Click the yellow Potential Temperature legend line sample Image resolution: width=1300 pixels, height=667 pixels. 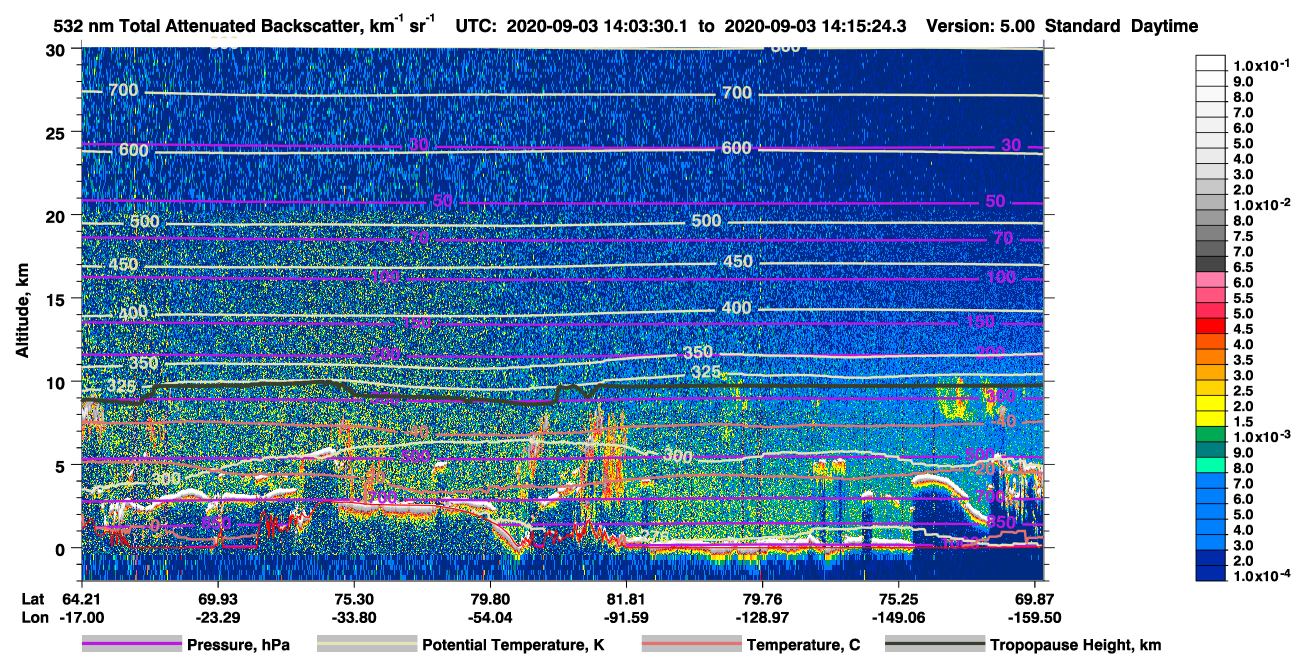coord(366,645)
